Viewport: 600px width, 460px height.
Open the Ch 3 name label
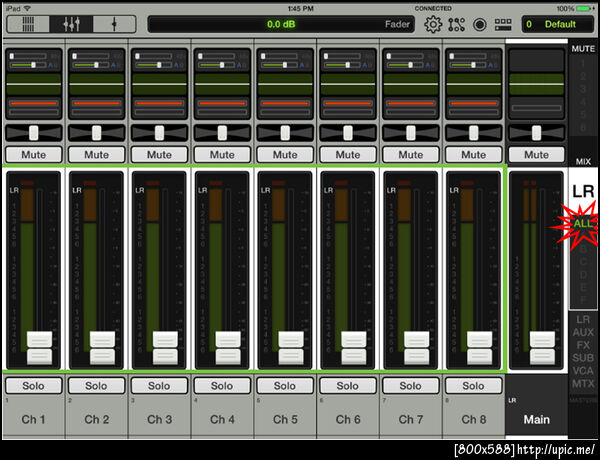click(x=159, y=419)
